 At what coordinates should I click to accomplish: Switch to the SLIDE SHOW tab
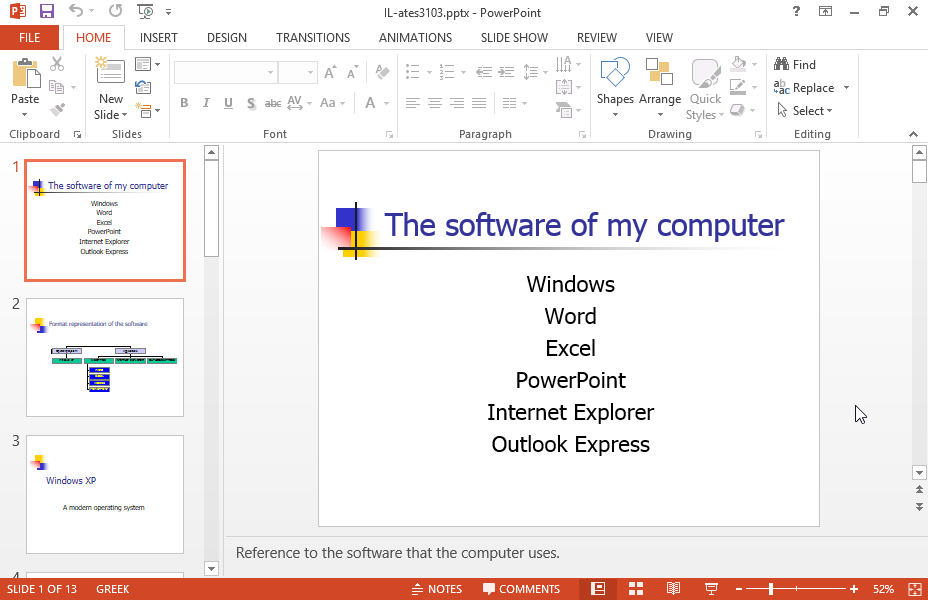point(514,38)
